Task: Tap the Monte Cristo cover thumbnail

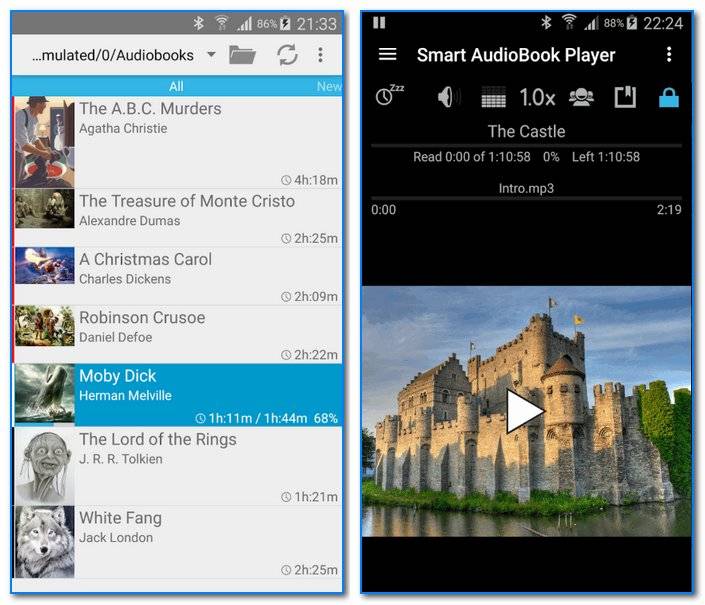Action: pos(44,209)
